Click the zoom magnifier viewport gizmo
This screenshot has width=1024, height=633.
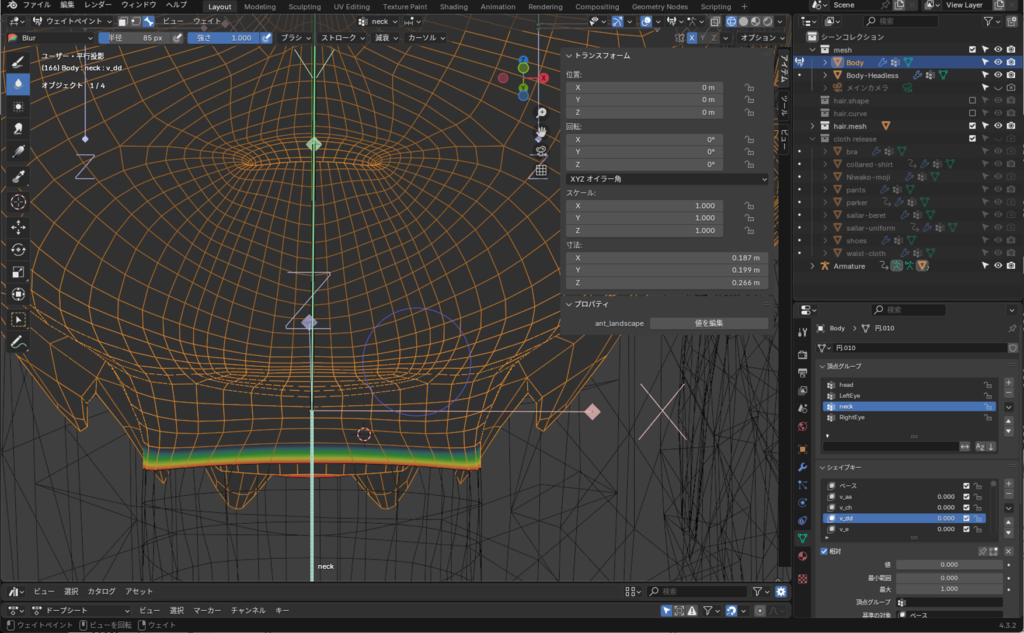pyautogui.click(x=540, y=113)
